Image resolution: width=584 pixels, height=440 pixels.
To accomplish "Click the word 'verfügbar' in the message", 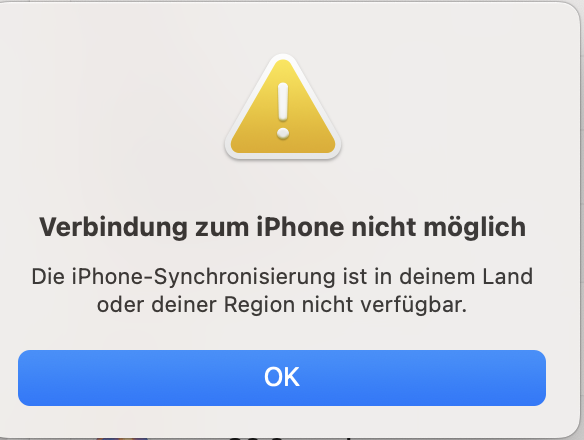I will 410,306.
